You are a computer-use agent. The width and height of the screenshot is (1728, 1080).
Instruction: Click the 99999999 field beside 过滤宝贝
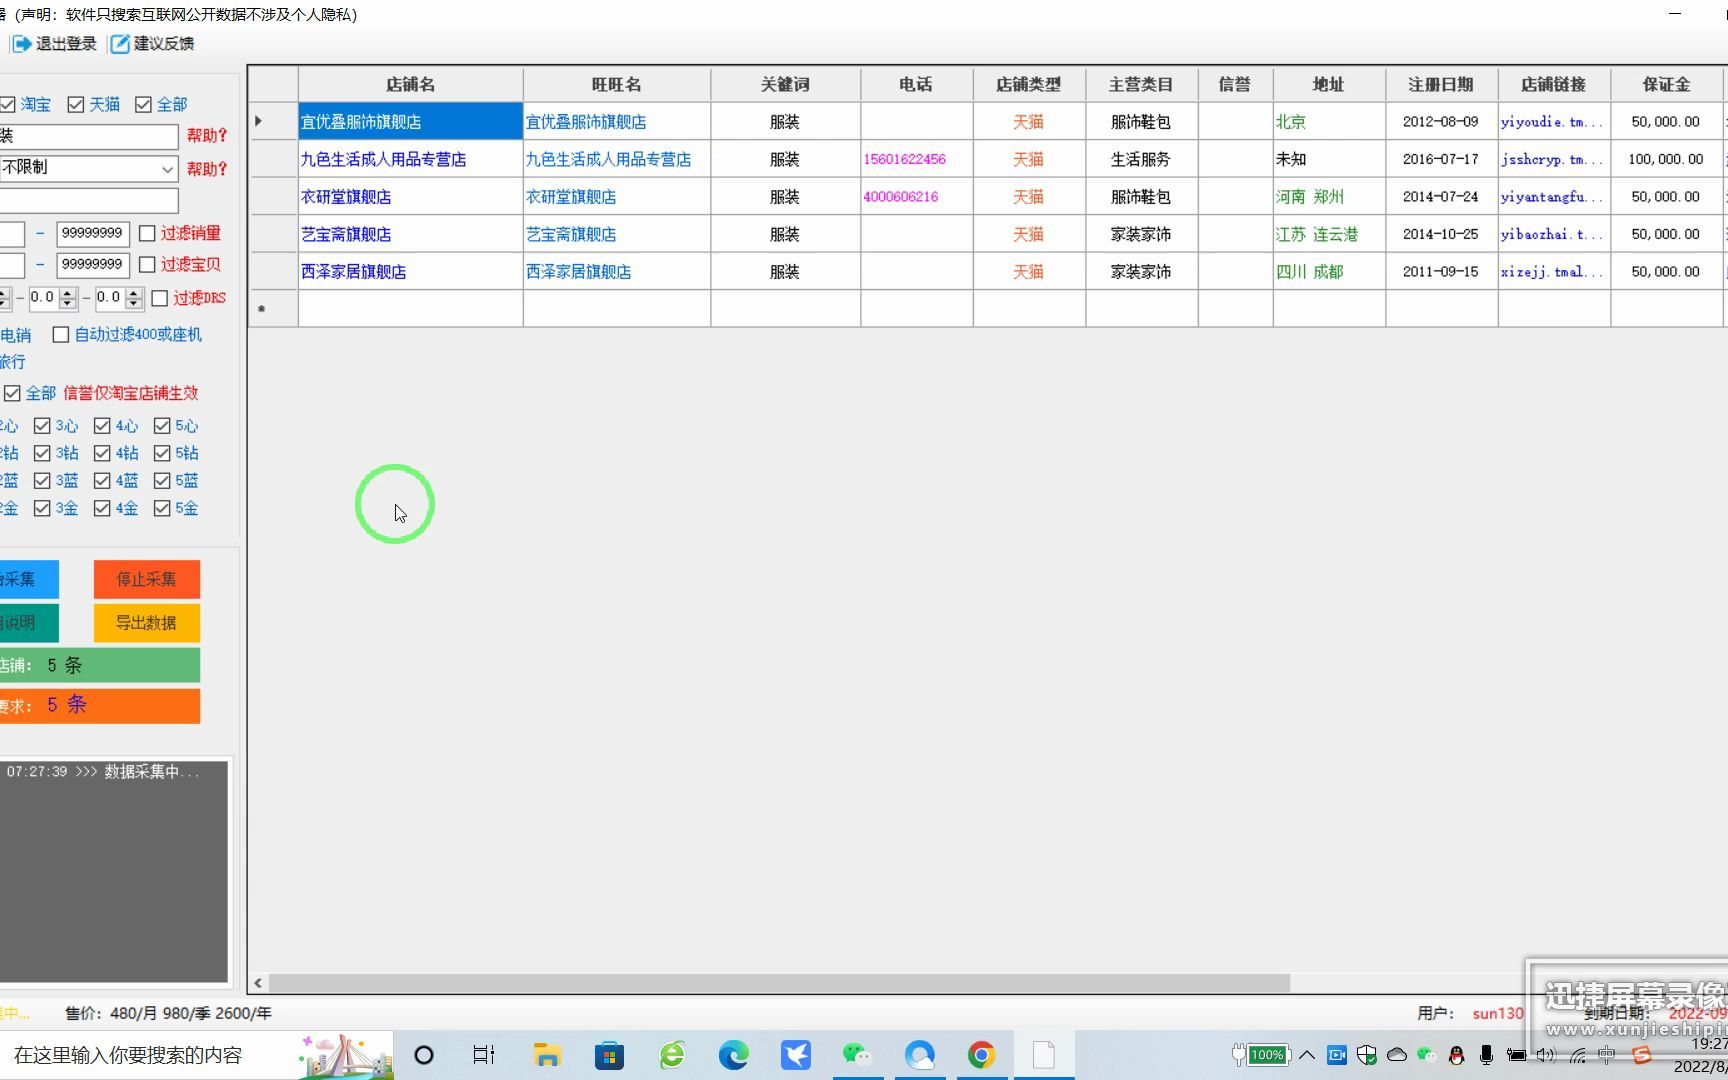click(93, 265)
